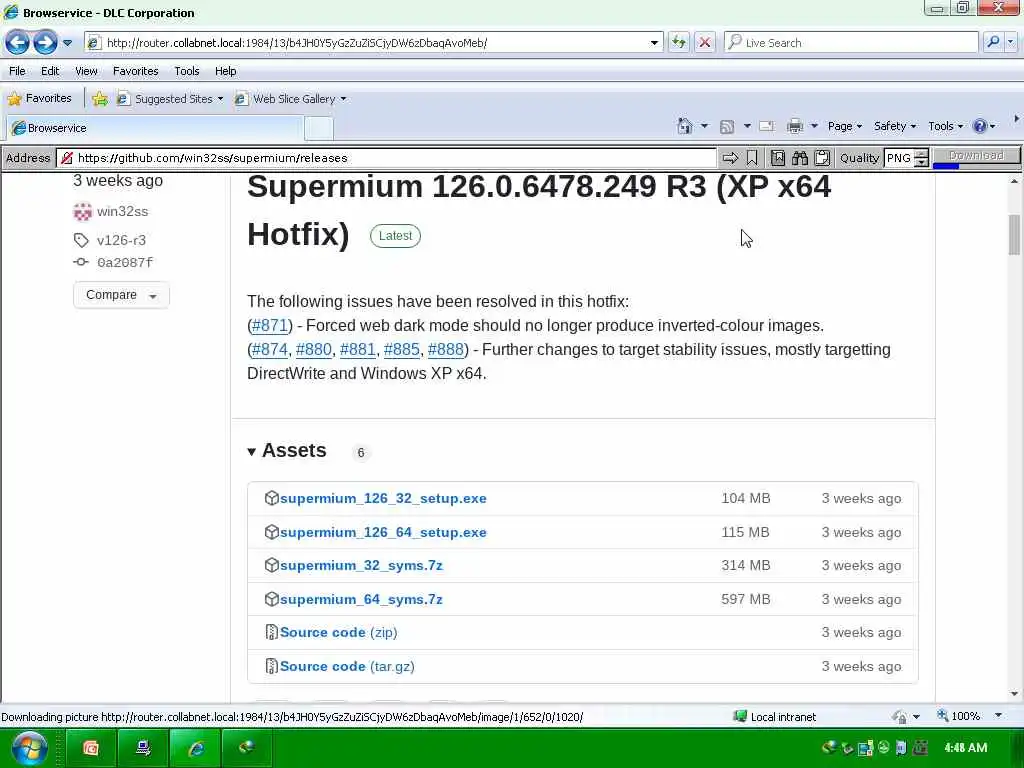Go forward with the IE Forward arrow

45,43
